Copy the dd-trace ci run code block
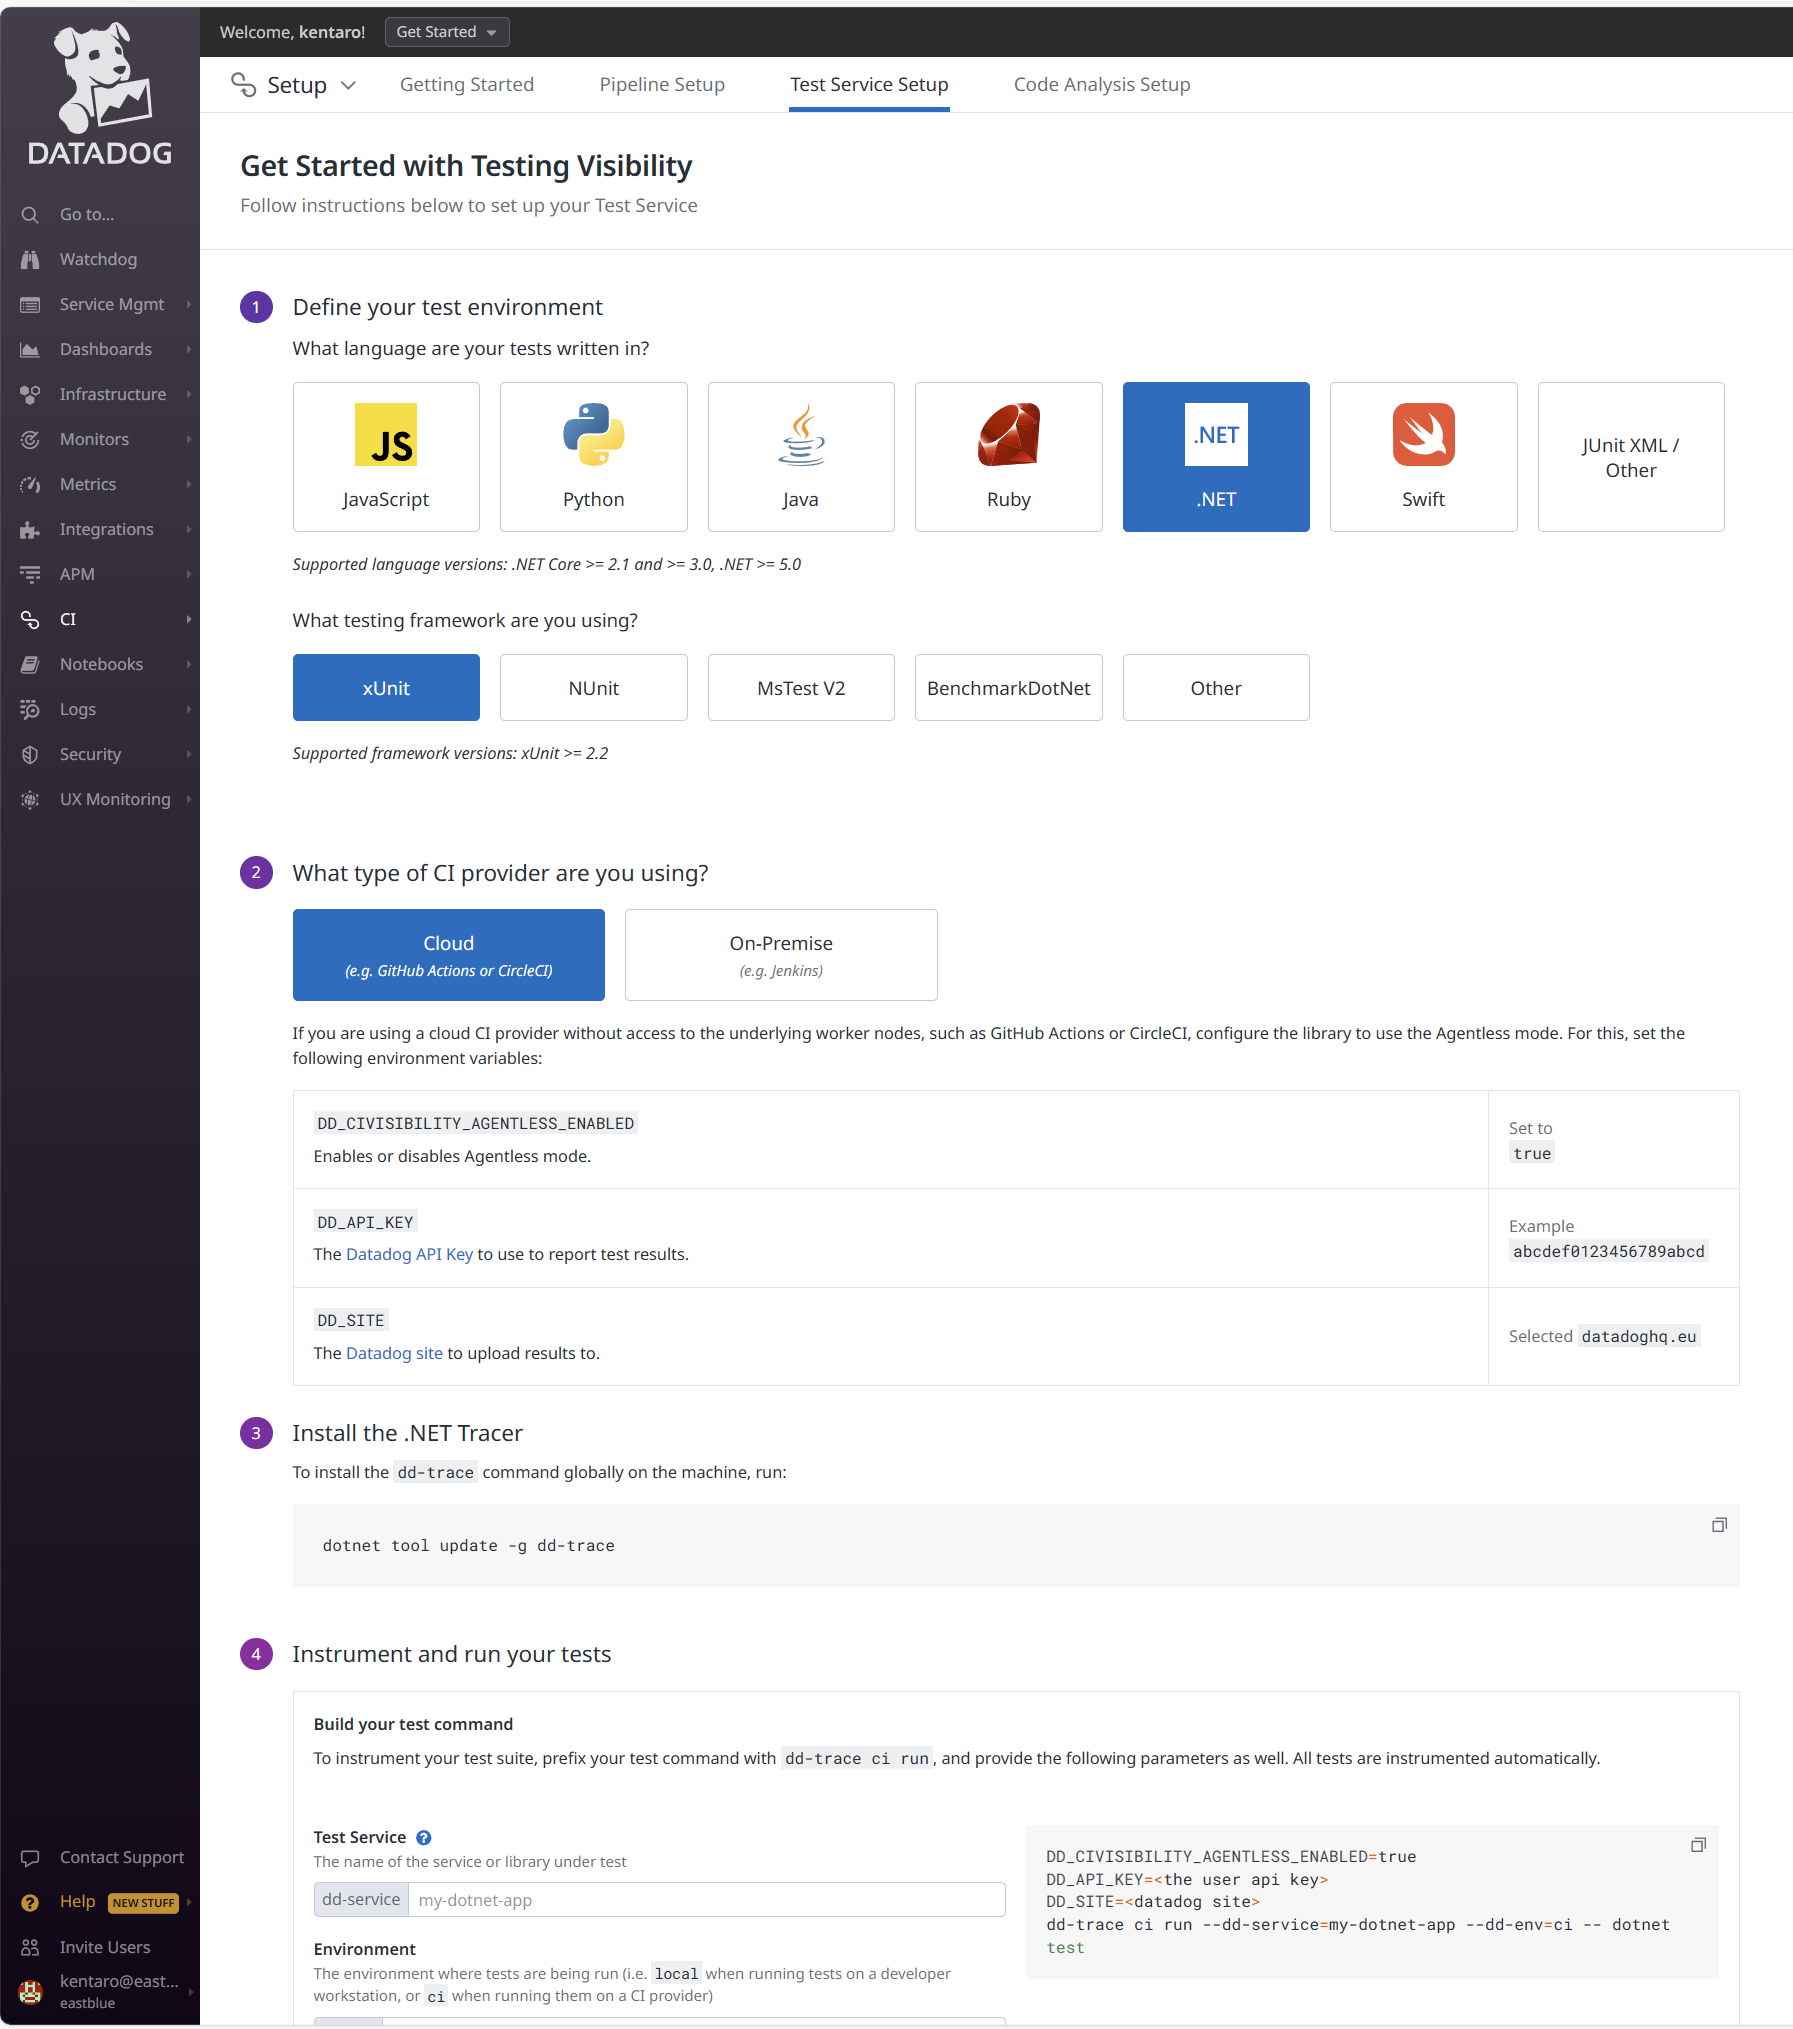This screenshot has width=1793, height=2029. [x=1698, y=1845]
